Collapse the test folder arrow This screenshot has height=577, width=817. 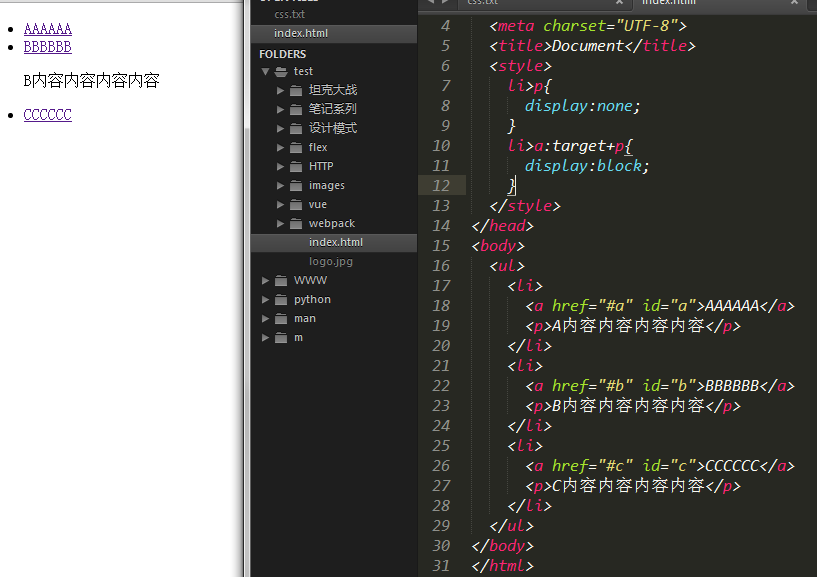tap(265, 71)
